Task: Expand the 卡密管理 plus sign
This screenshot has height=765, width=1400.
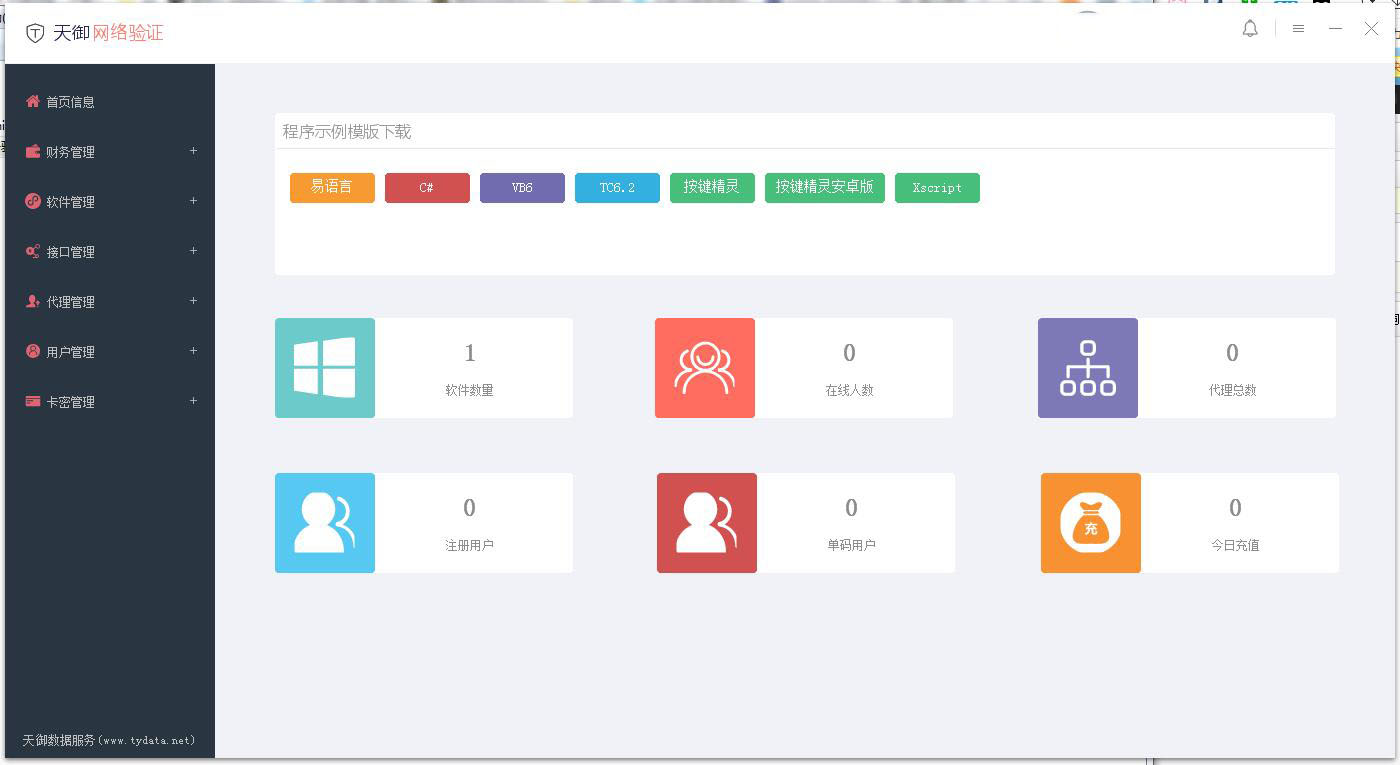Action: 193,401
